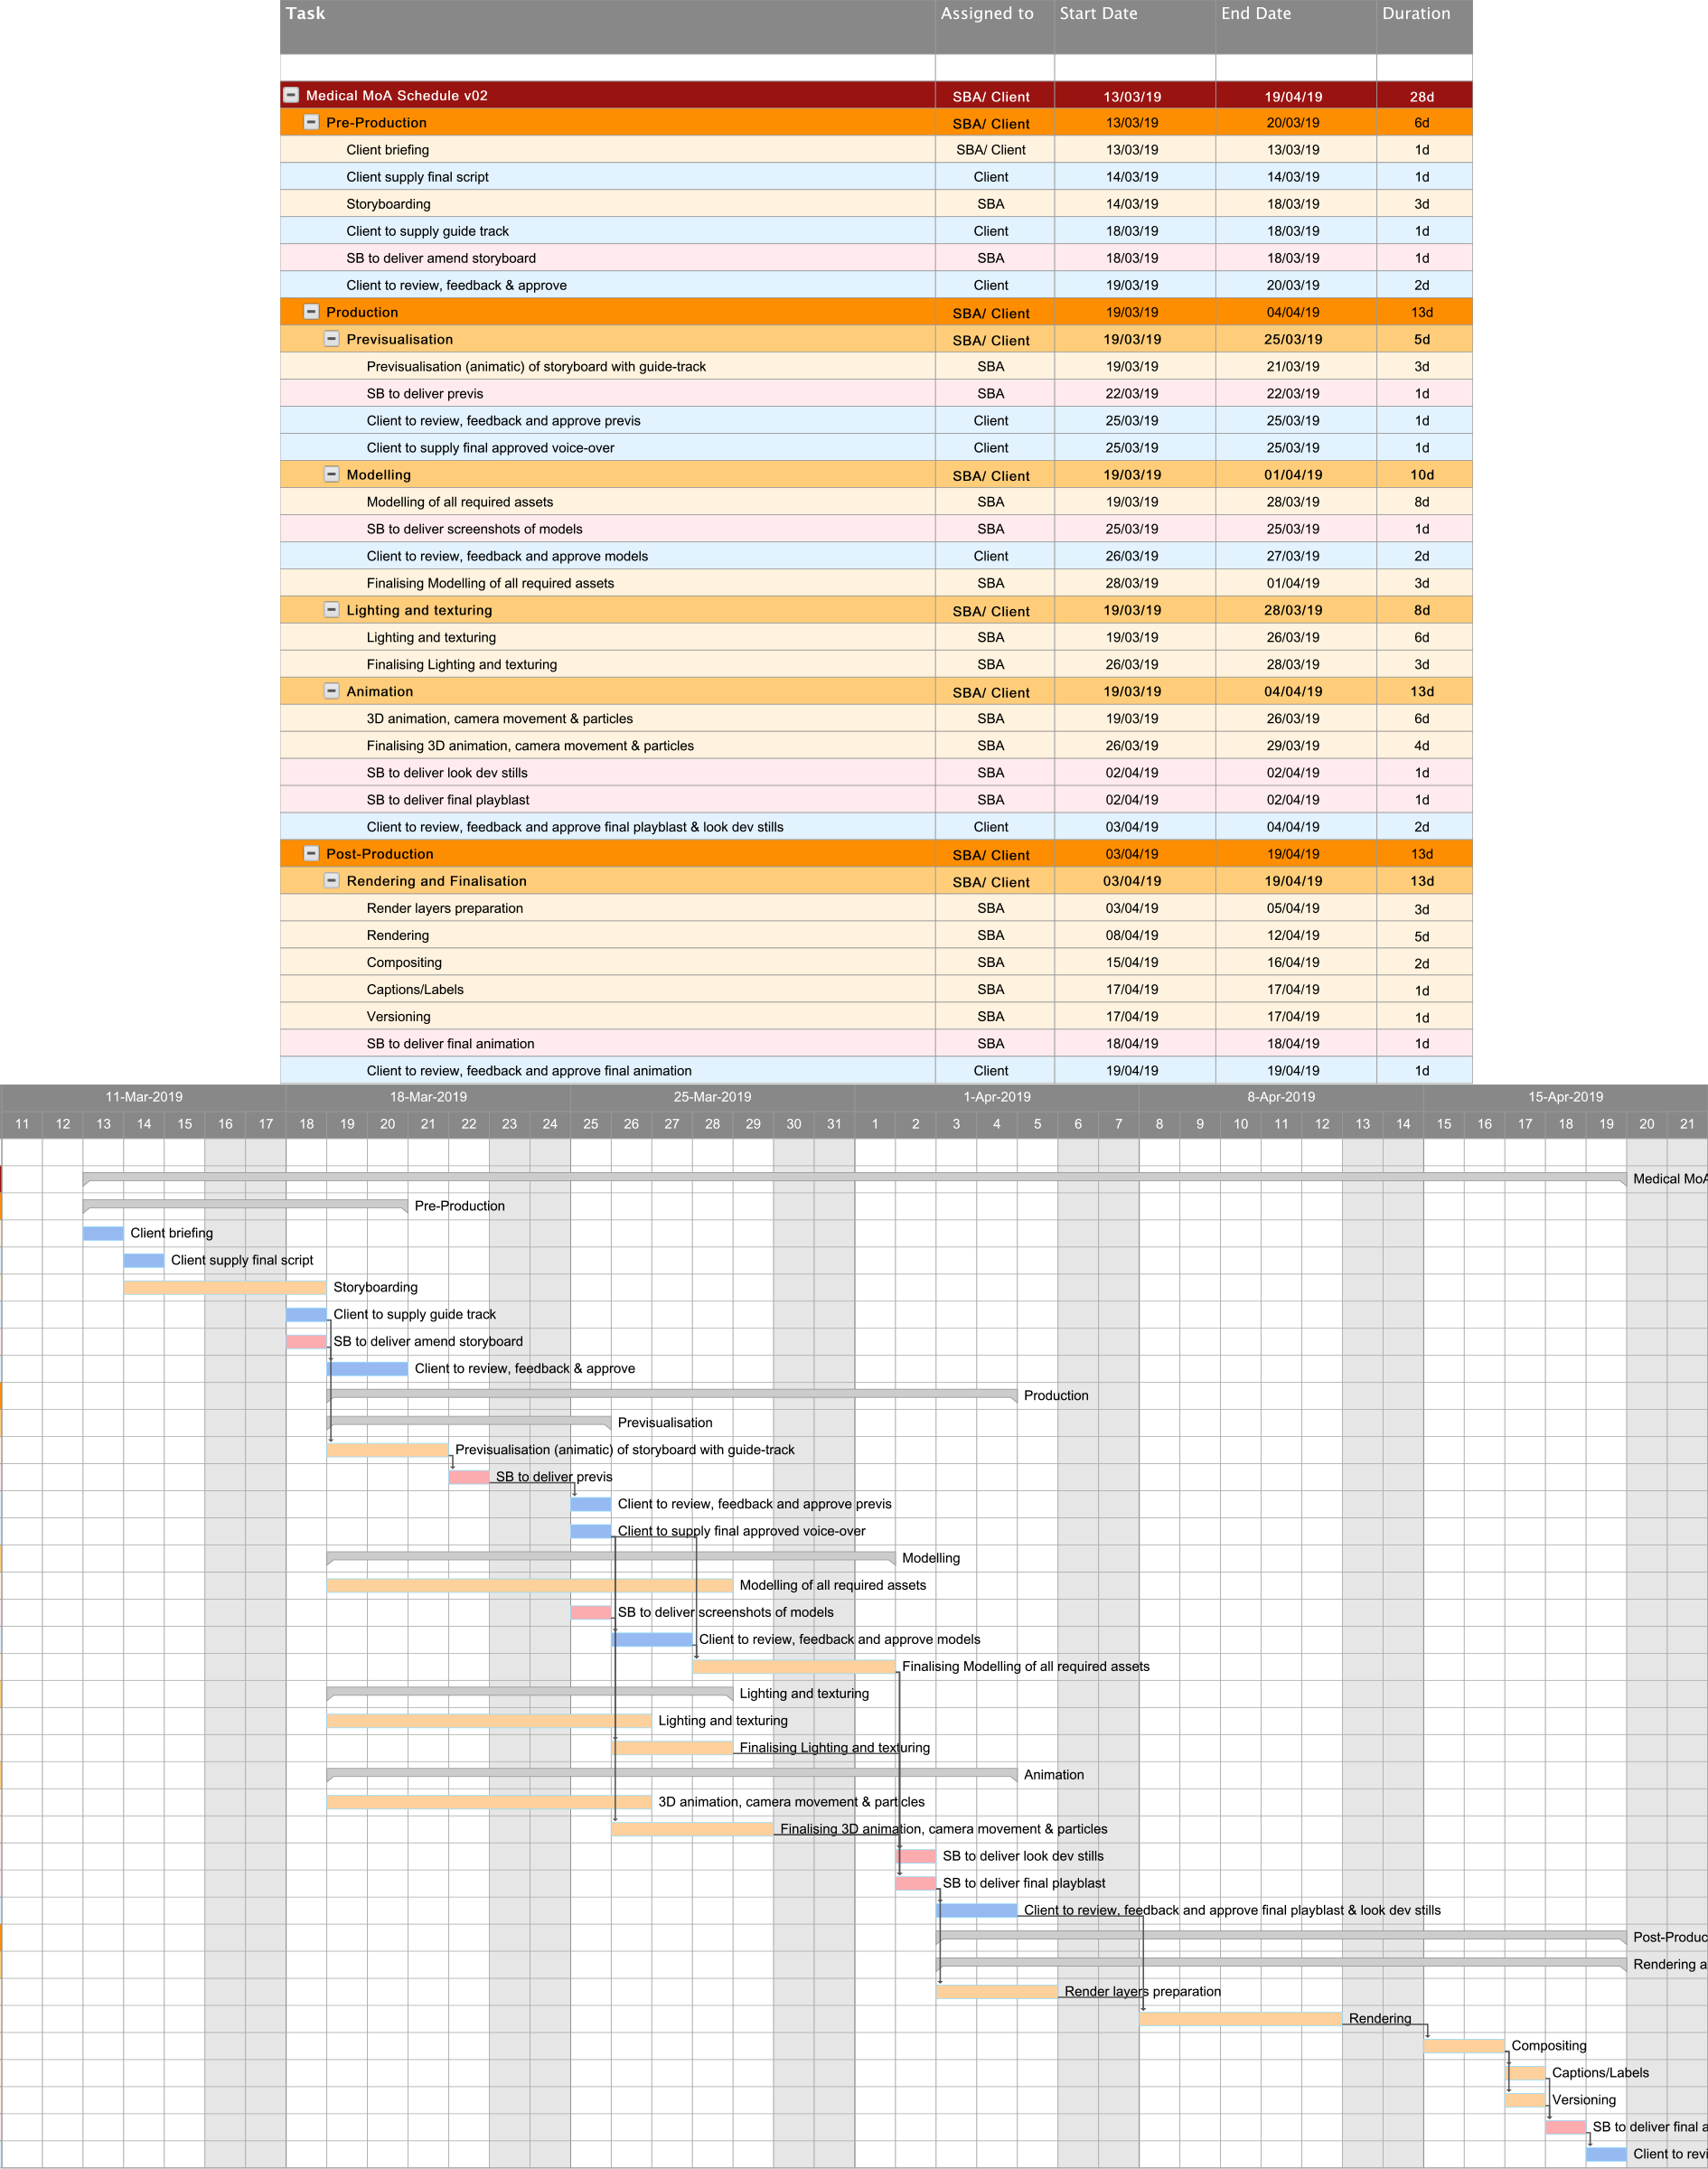Select the Client supply final script row
The image size is (1708, 2169).
876,177
